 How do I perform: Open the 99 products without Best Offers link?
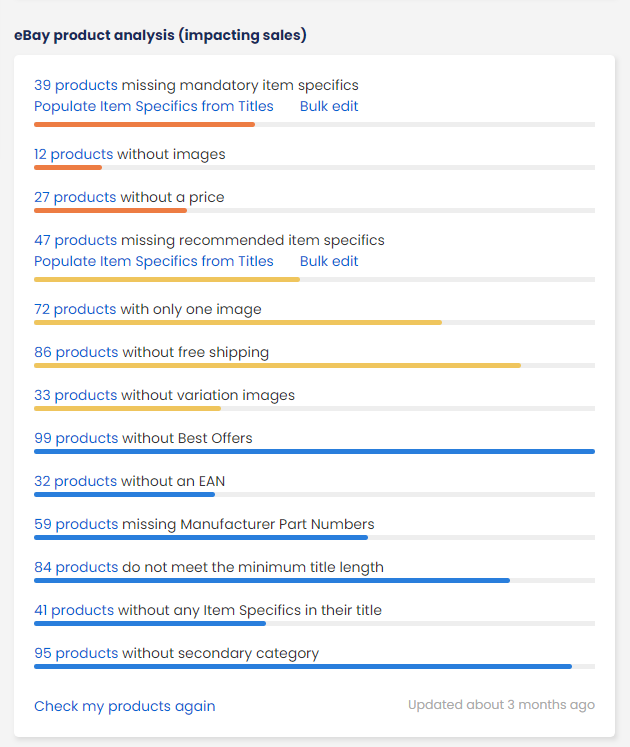tap(76, 438)
